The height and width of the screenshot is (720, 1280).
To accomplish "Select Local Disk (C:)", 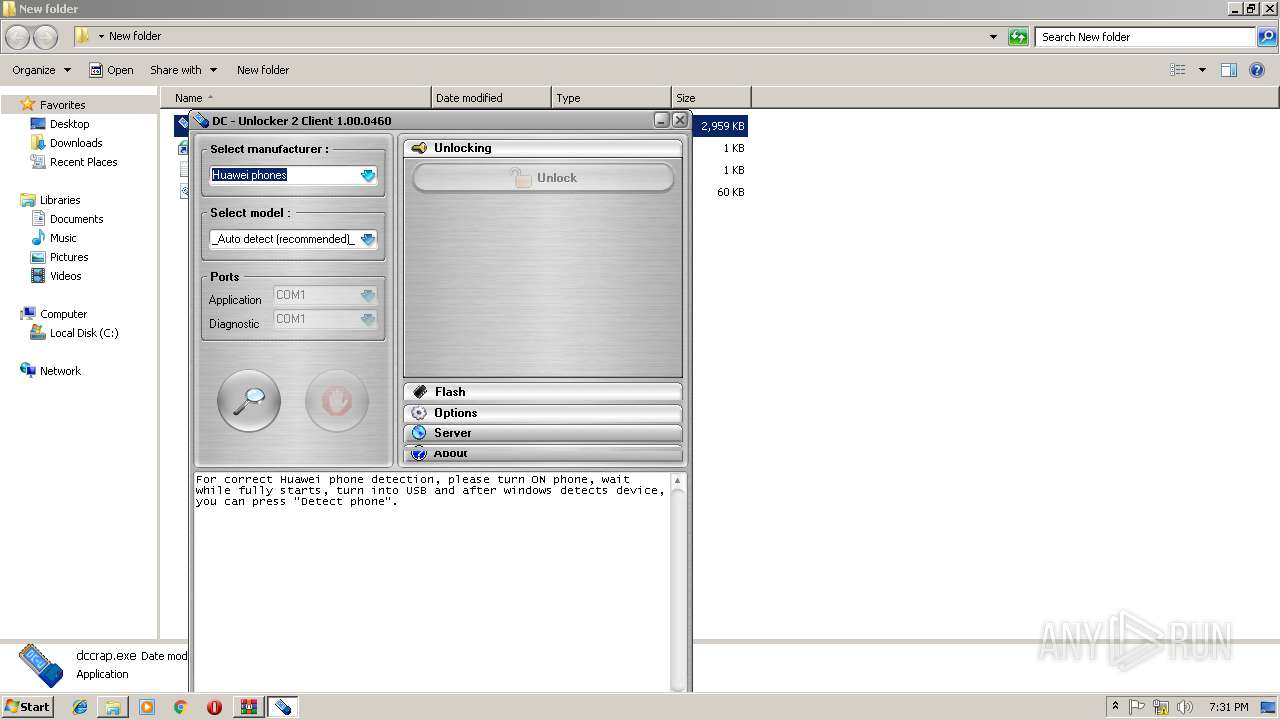I will [x=84, y=333].
